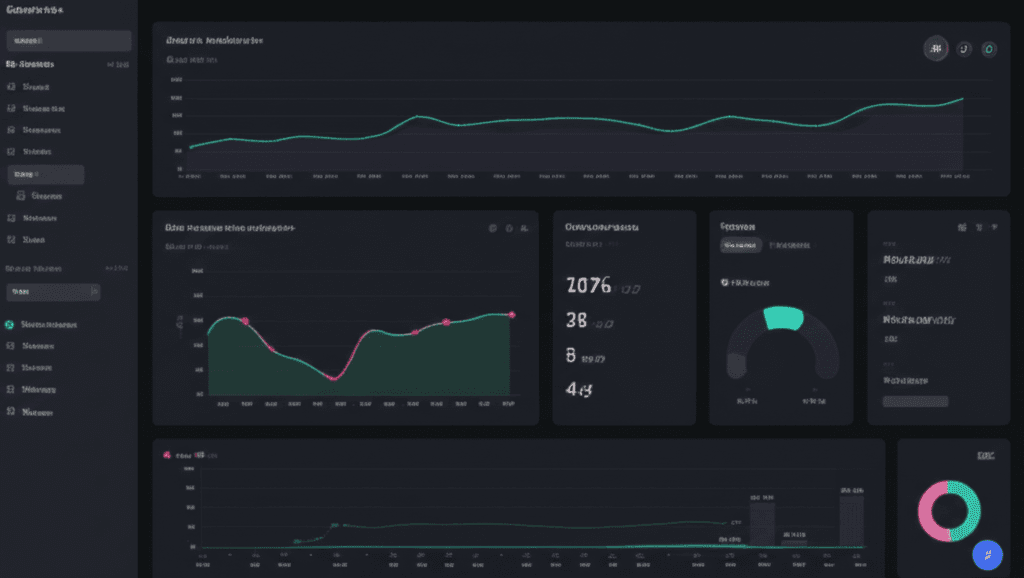Click the progress bar on the right-hand summary card
The image size is (1024, 578).
click(x=914, y=400)
